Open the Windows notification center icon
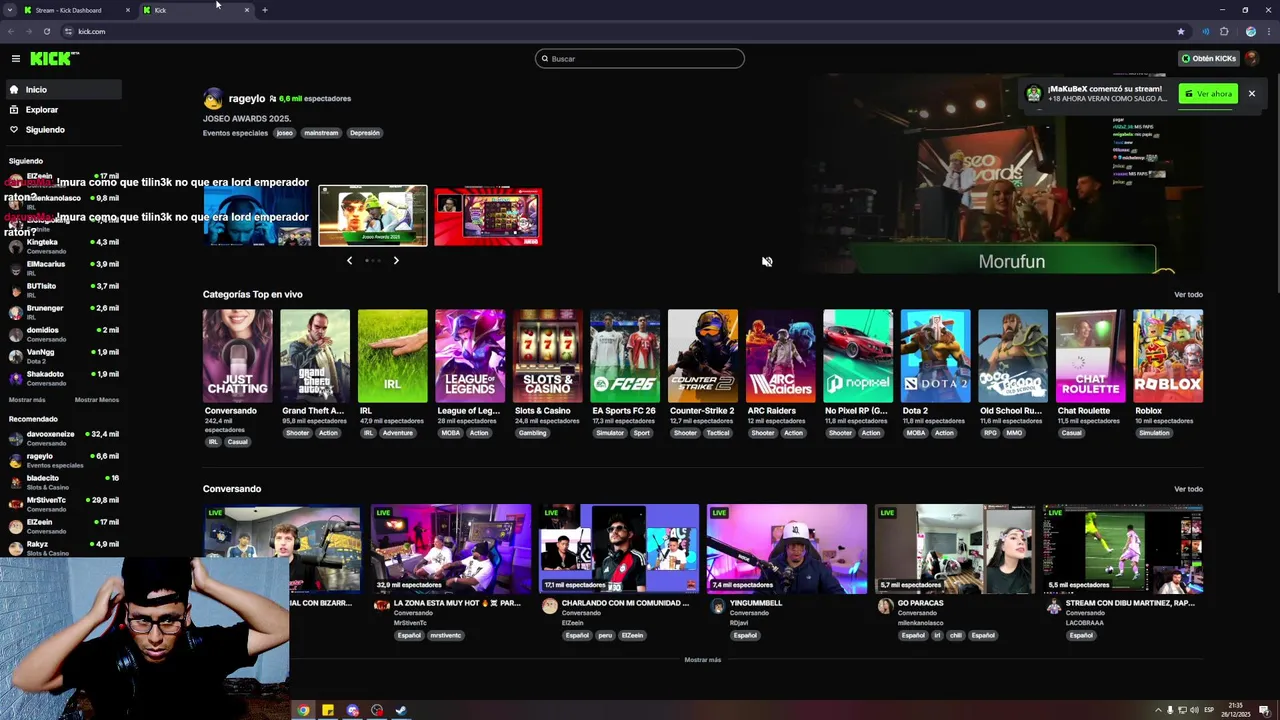1280x720 pixels. (x=1264, y=711)
